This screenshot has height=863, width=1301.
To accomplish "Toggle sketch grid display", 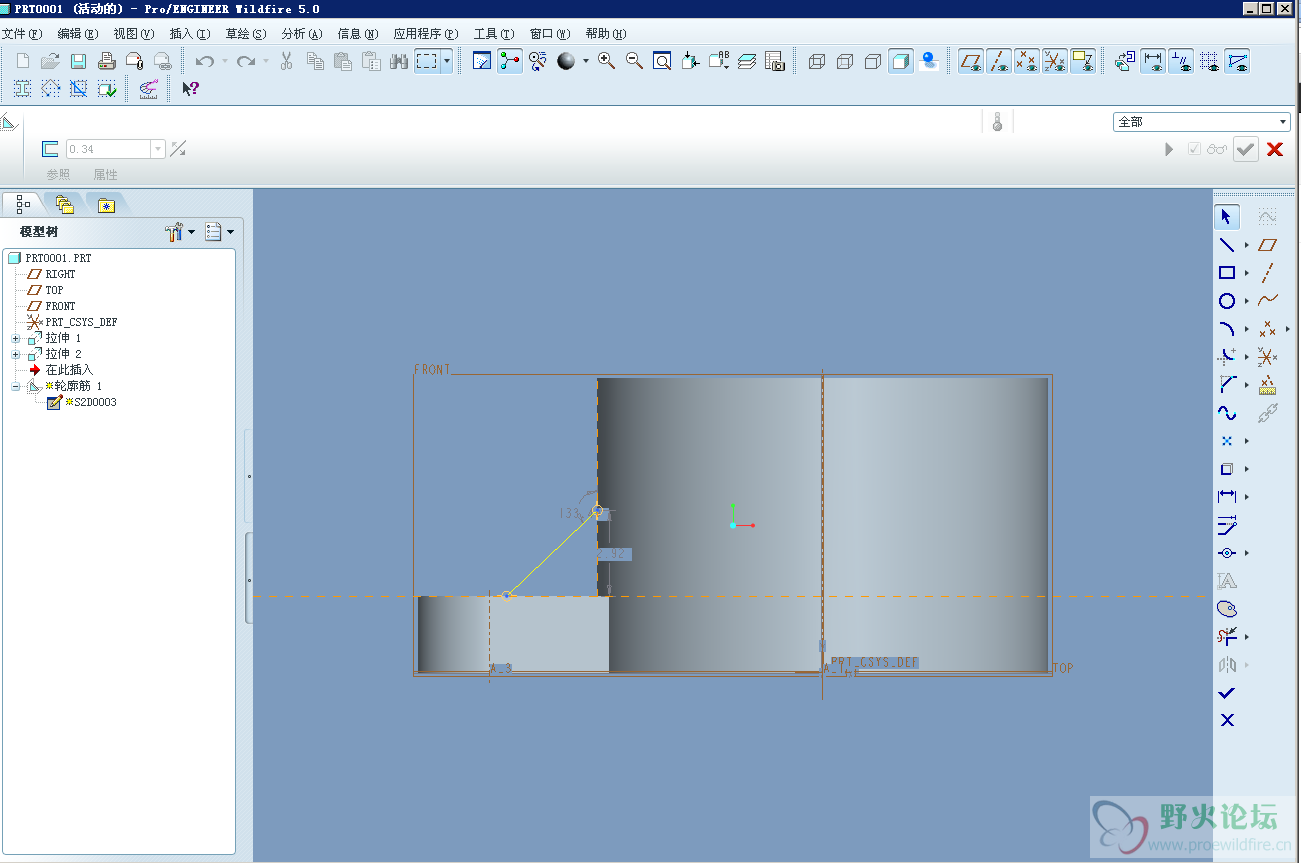I will [x=1210, y=62].
